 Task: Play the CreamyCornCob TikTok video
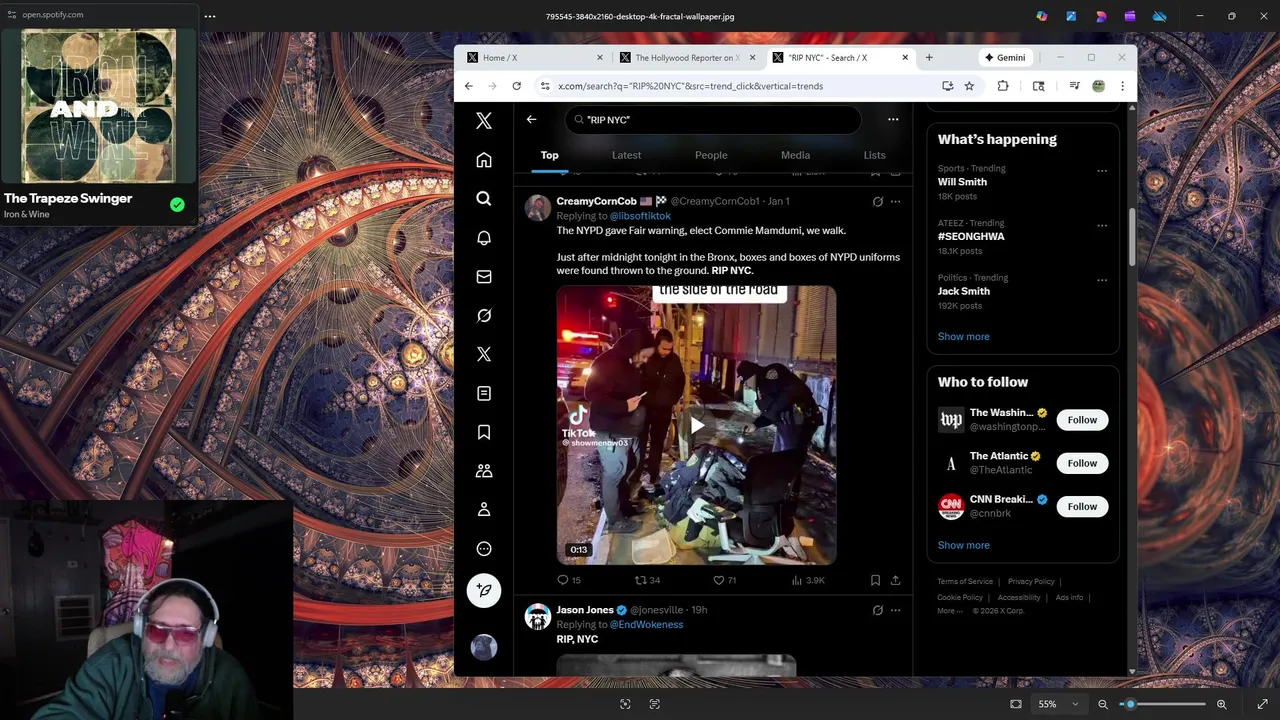tap(697, 425)
